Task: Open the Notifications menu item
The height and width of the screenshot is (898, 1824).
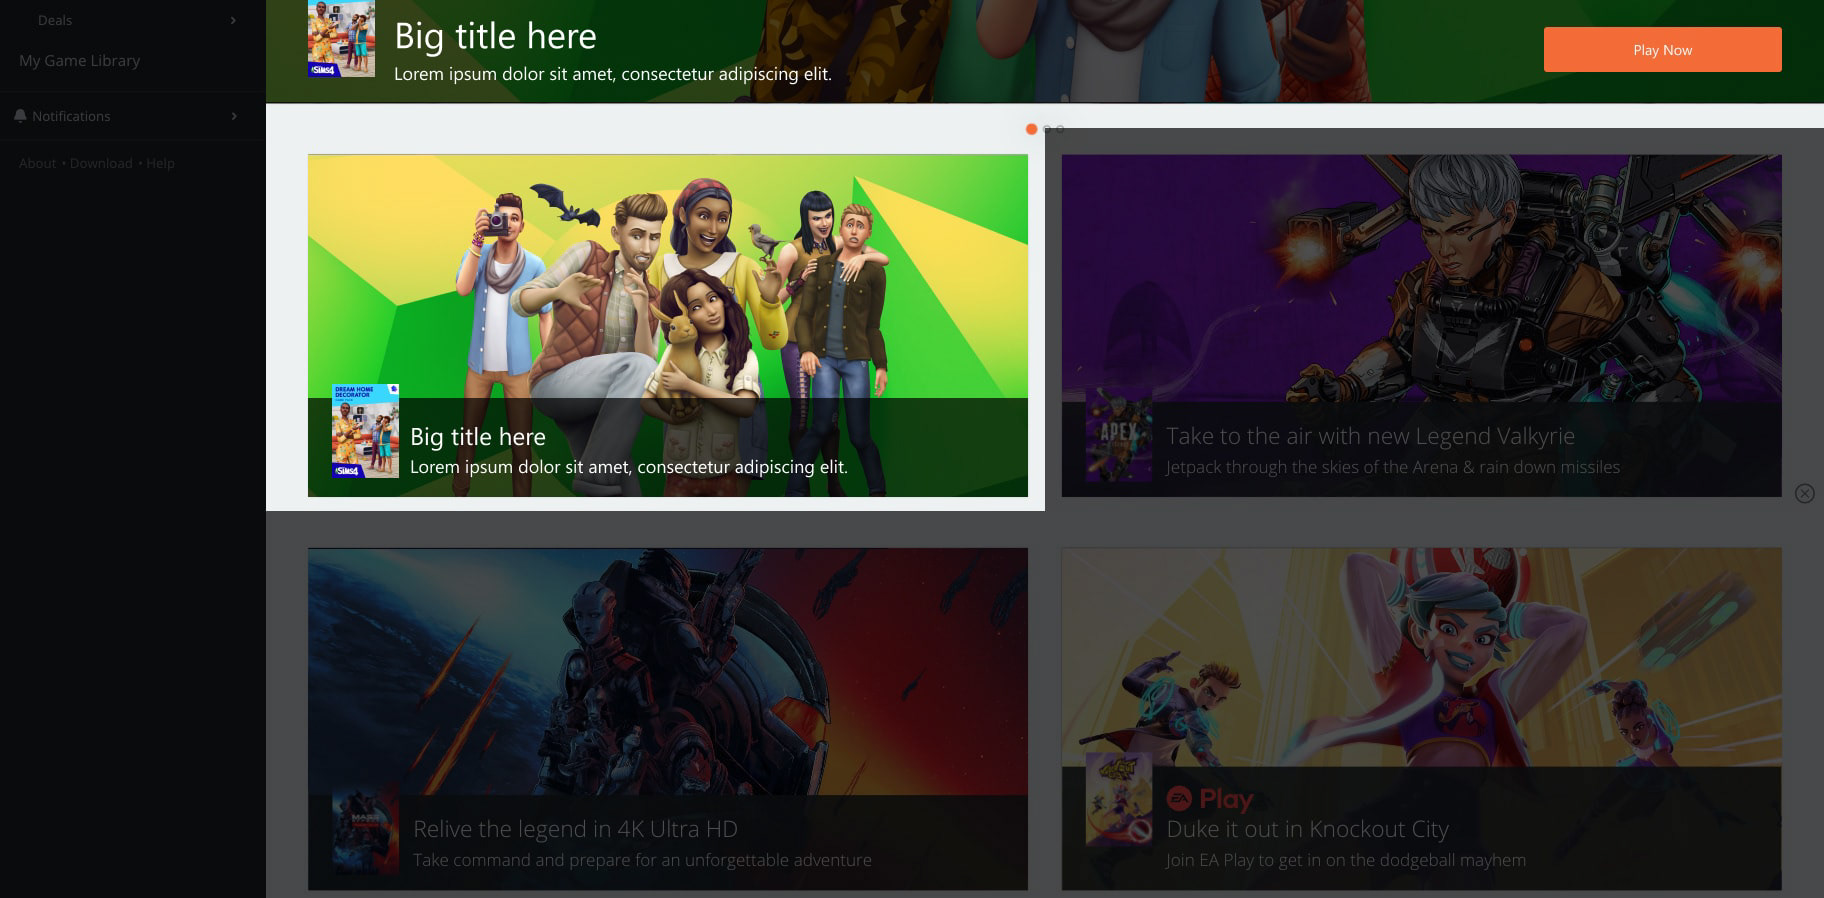Action: coord(71,116)
